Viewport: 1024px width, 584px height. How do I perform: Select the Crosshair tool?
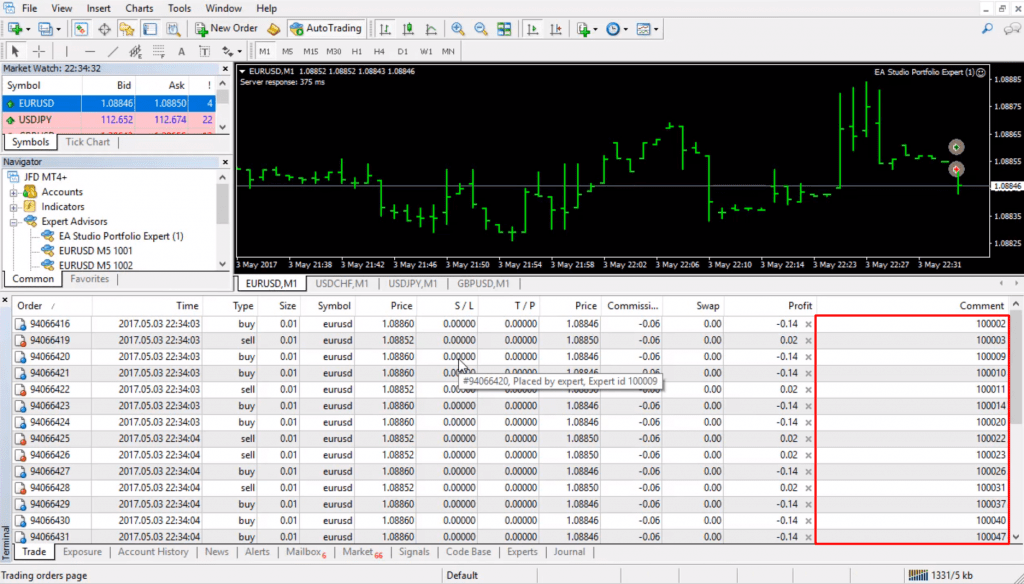click(x=39, y=51)
